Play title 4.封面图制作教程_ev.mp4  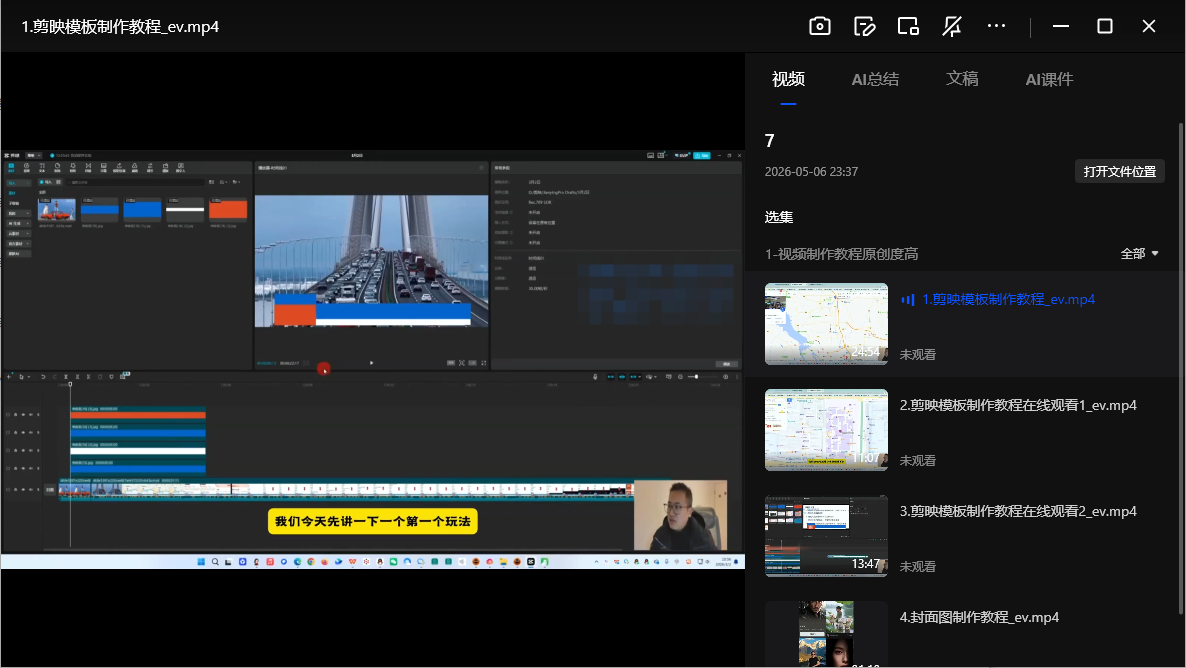980,617
